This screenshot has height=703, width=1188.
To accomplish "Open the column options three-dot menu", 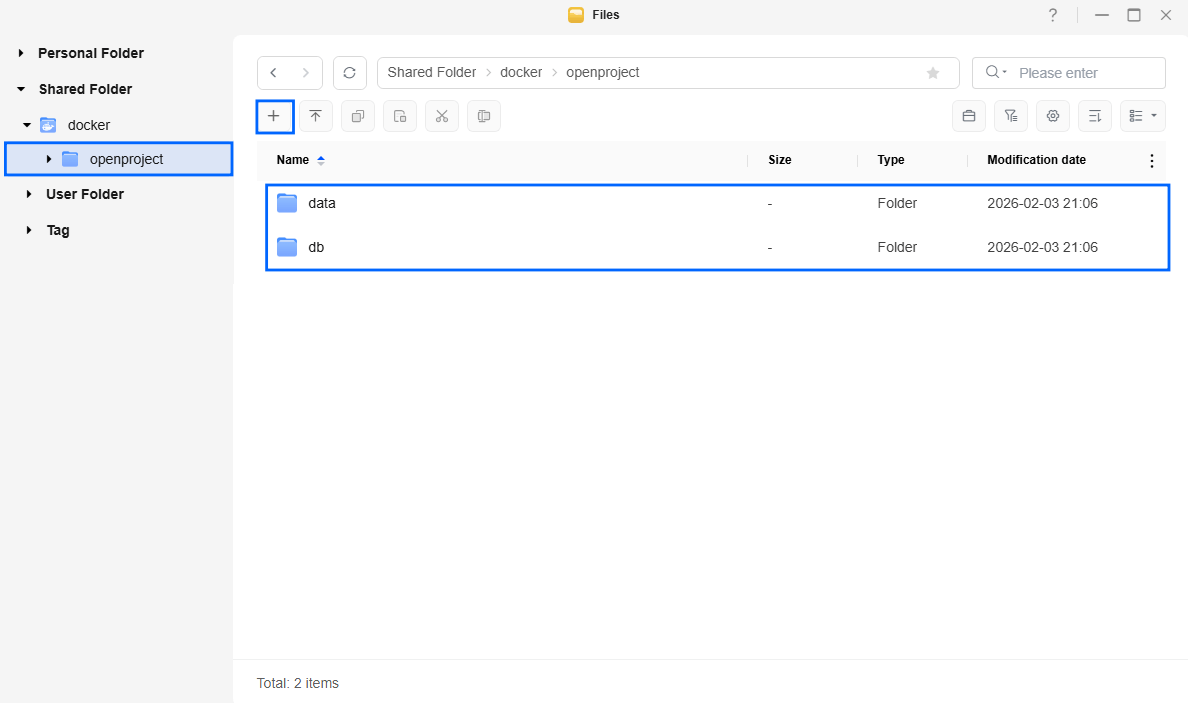I will (1151, 161).
